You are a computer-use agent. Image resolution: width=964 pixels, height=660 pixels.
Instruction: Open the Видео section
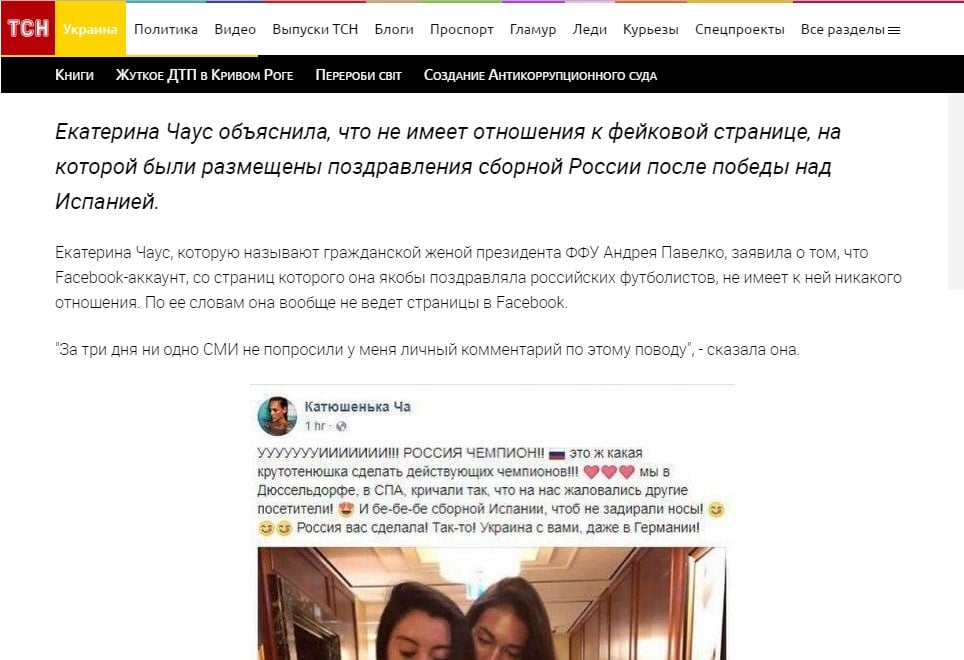coord(235,29)
